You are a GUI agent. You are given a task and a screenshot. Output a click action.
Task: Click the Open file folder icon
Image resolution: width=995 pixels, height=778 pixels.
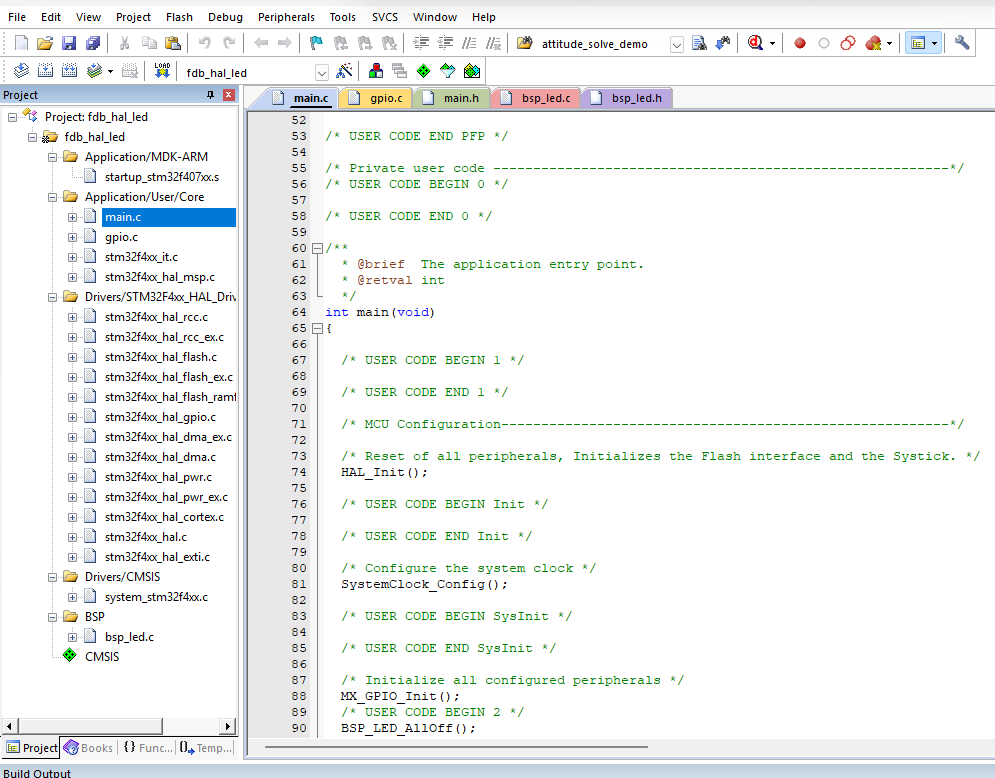[x=44, y=43]
